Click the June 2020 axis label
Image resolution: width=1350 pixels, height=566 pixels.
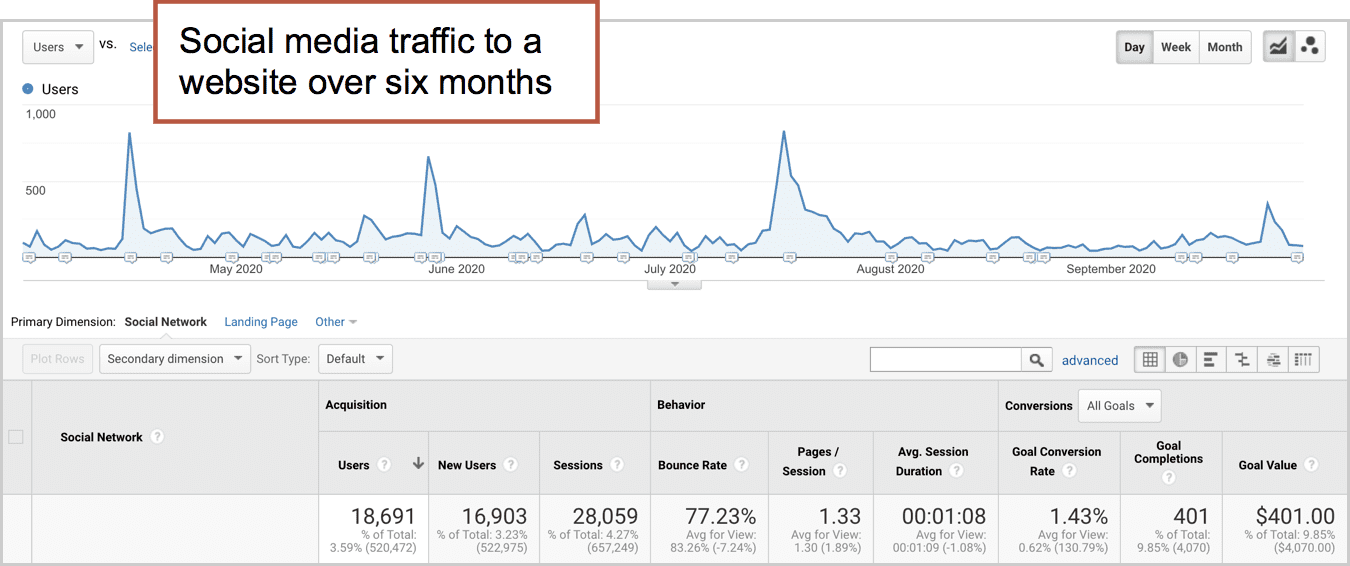pyautogui.click(x=456, y=269)
